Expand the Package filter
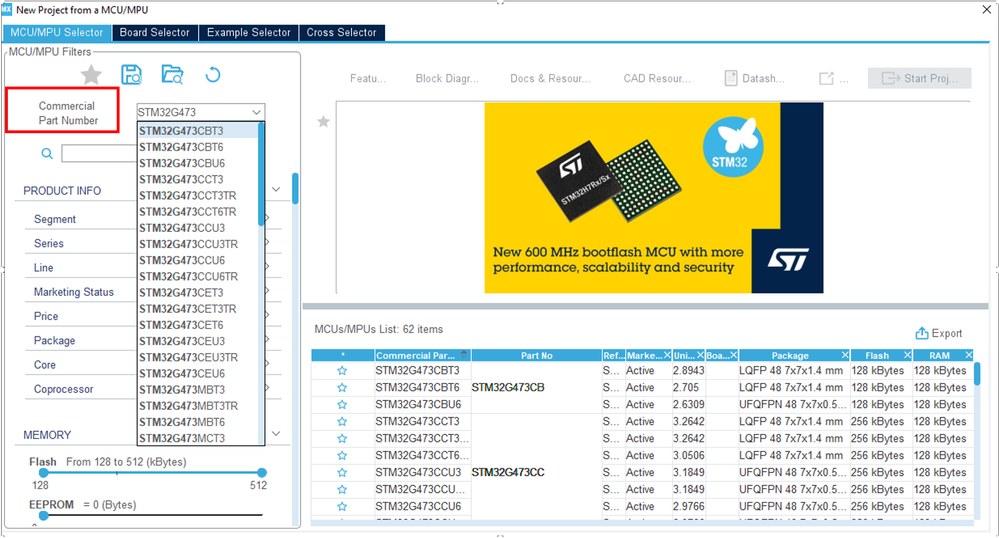Image resolution: width=999 pixels, height=538 pixels. pyautogui.click(x=55, y=340)
